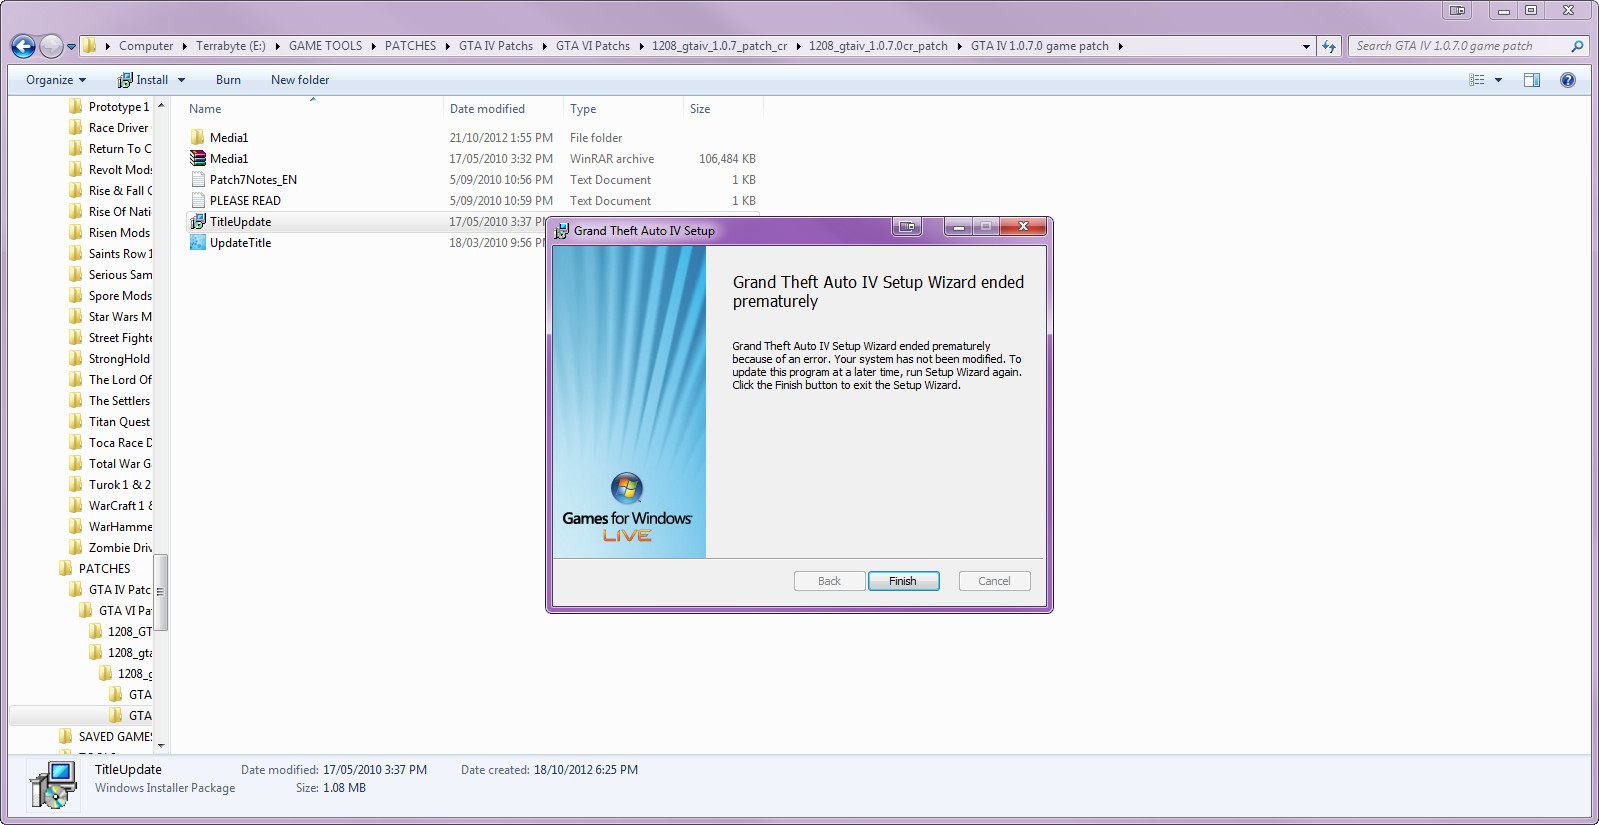
Task: Open the Prototype 1 folder in tree
Action: [118, 107]
